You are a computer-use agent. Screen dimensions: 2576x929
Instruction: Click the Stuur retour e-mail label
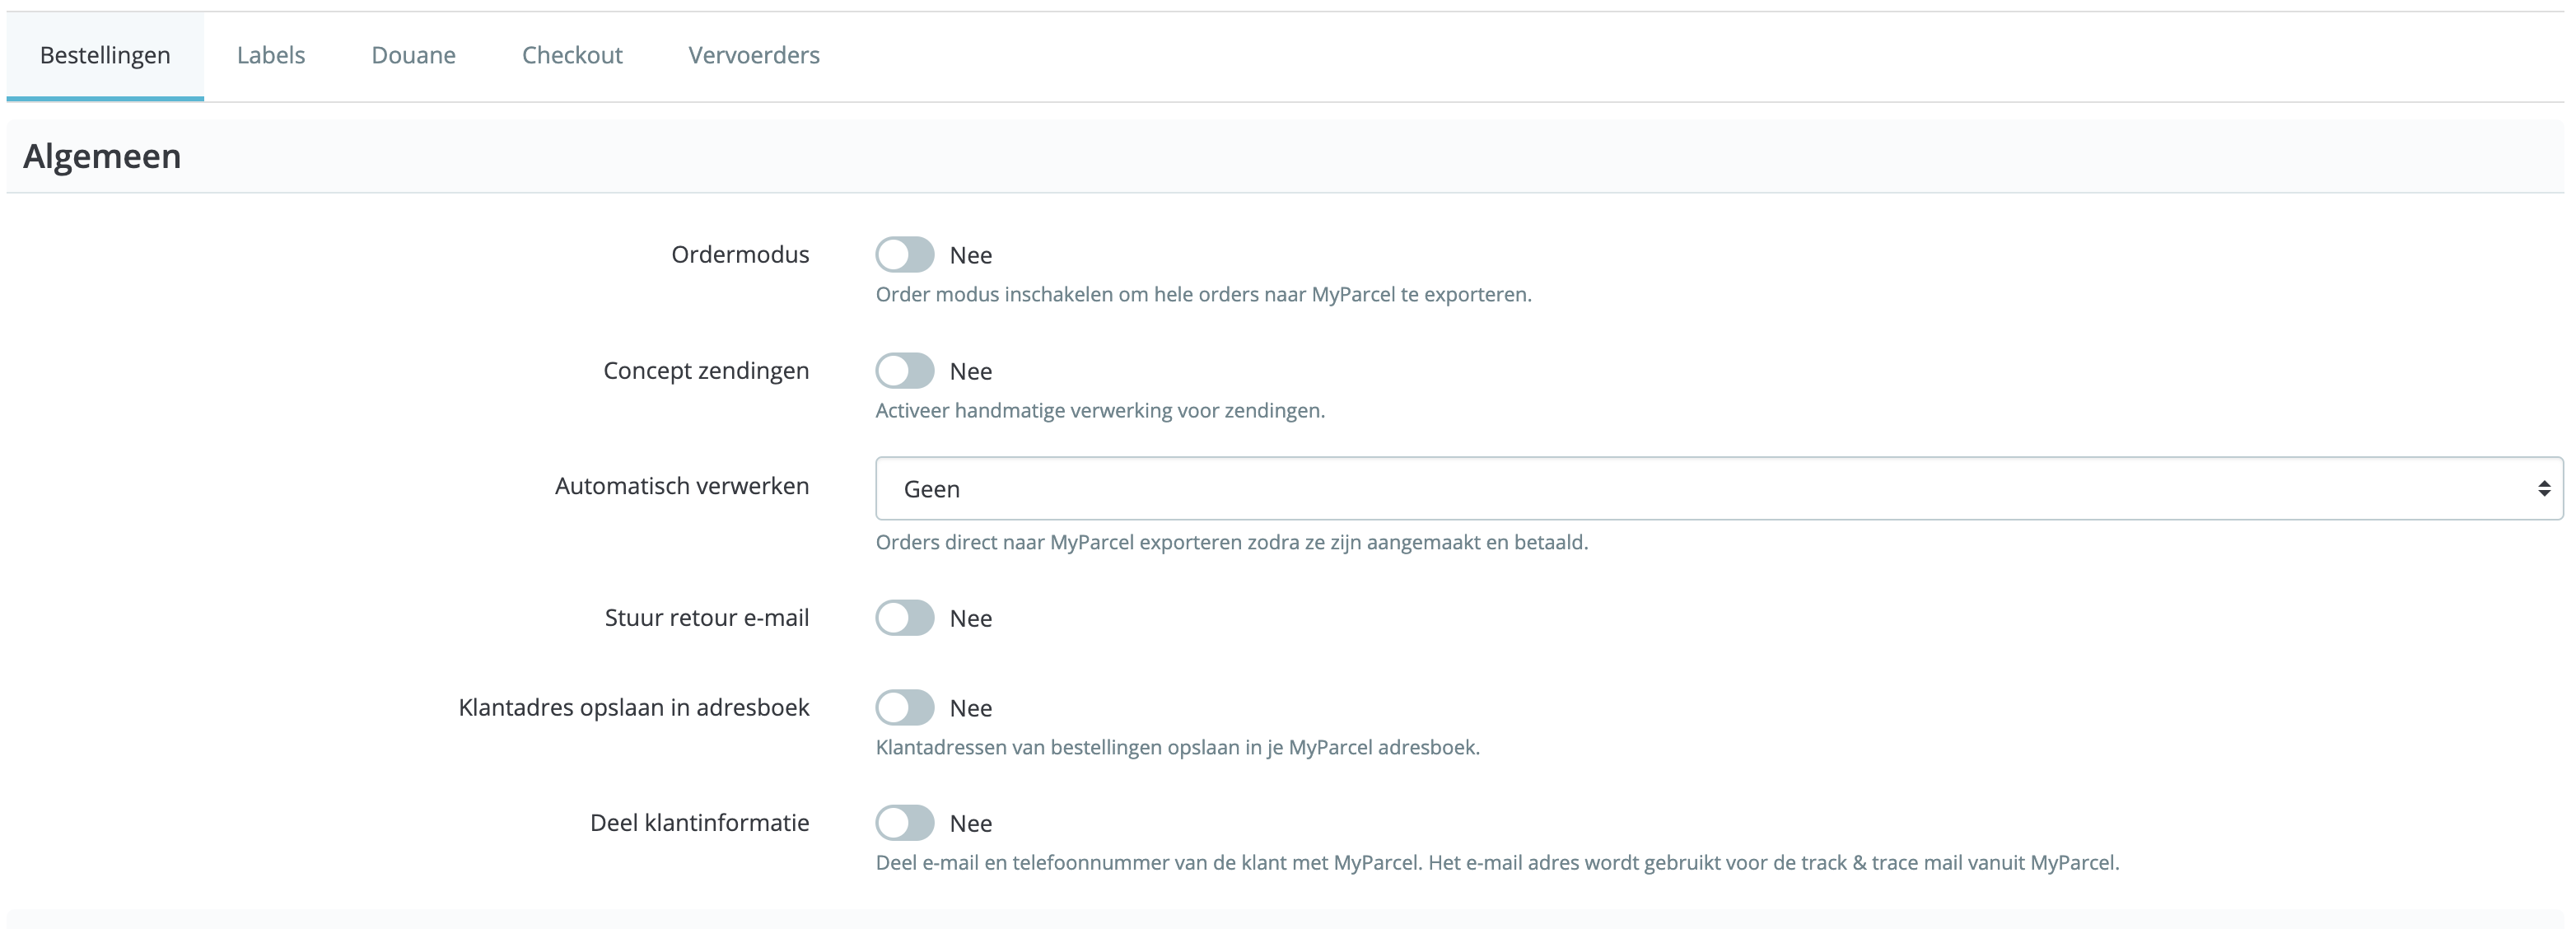coord(706,618)
